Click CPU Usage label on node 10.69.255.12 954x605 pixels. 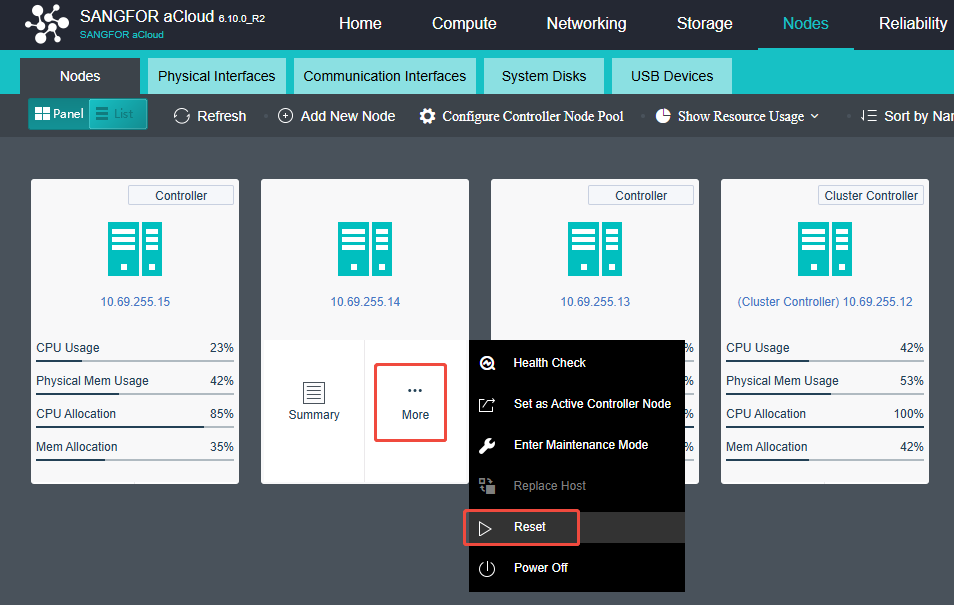757,348
